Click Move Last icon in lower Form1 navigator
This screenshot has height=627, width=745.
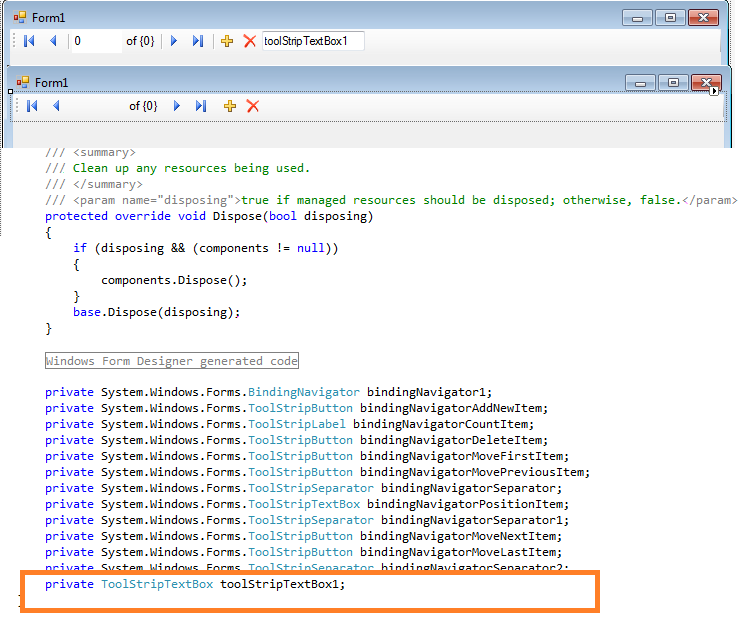tap(201, 106)
